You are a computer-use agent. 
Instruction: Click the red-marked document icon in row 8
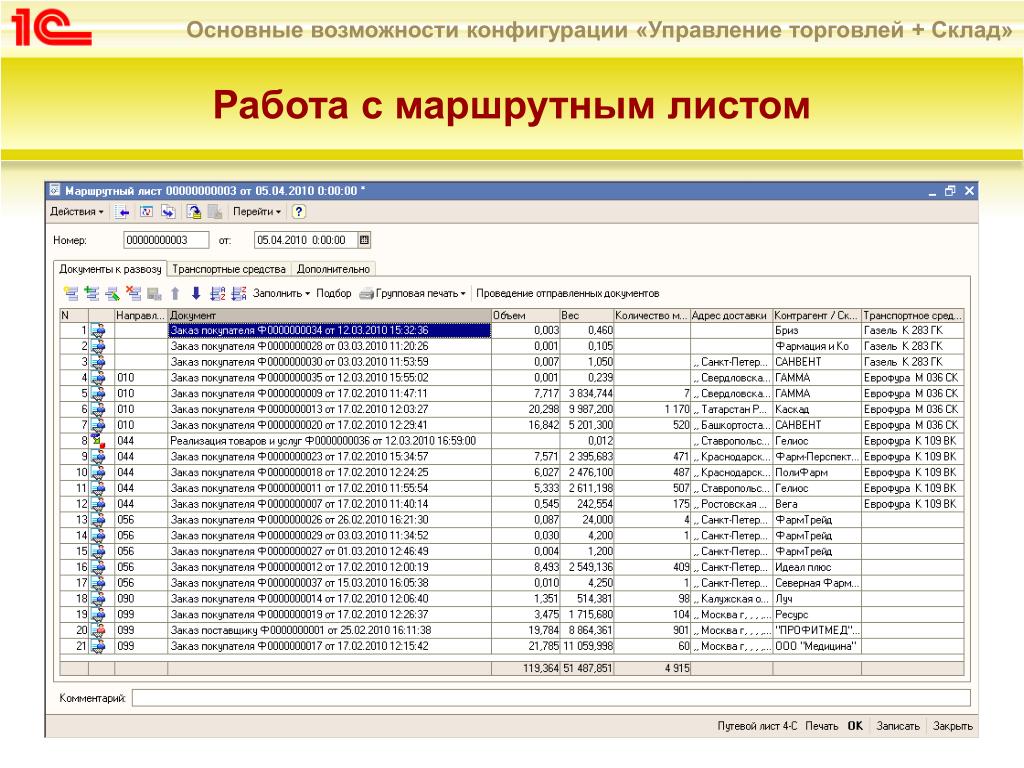tap(98, 441)
